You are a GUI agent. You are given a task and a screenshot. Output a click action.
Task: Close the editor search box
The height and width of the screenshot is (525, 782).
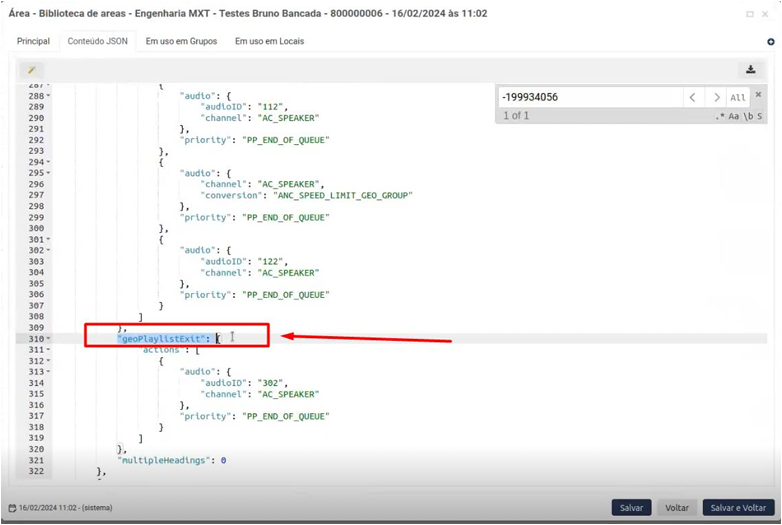[759, 97]
